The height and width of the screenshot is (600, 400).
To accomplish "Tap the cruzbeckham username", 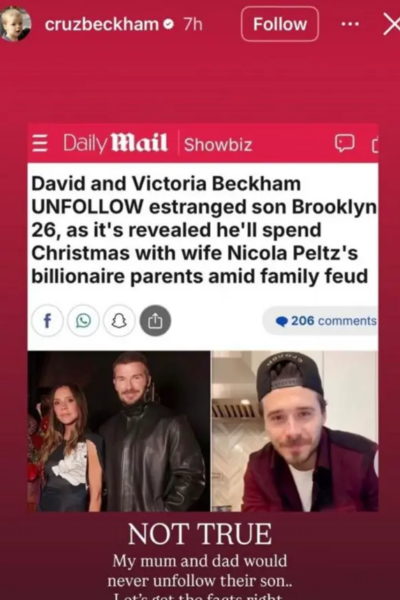I will [102, 24].
